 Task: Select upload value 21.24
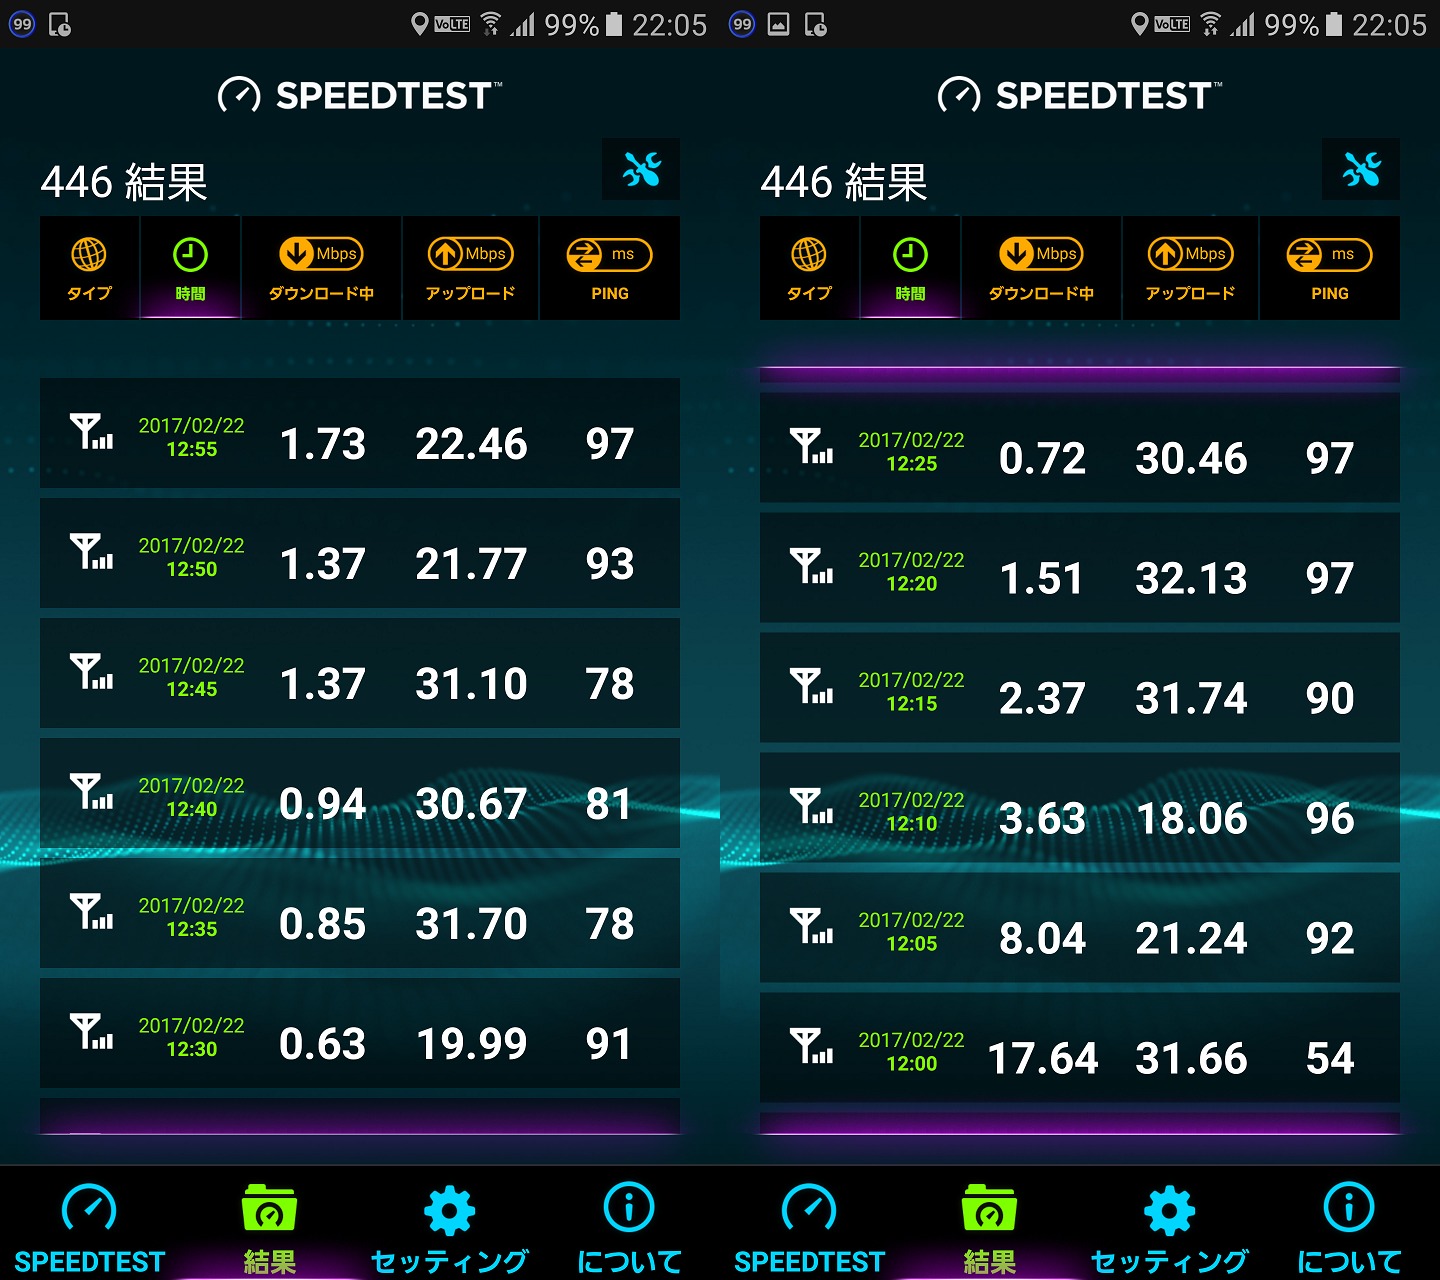(x=1191, y=938)
